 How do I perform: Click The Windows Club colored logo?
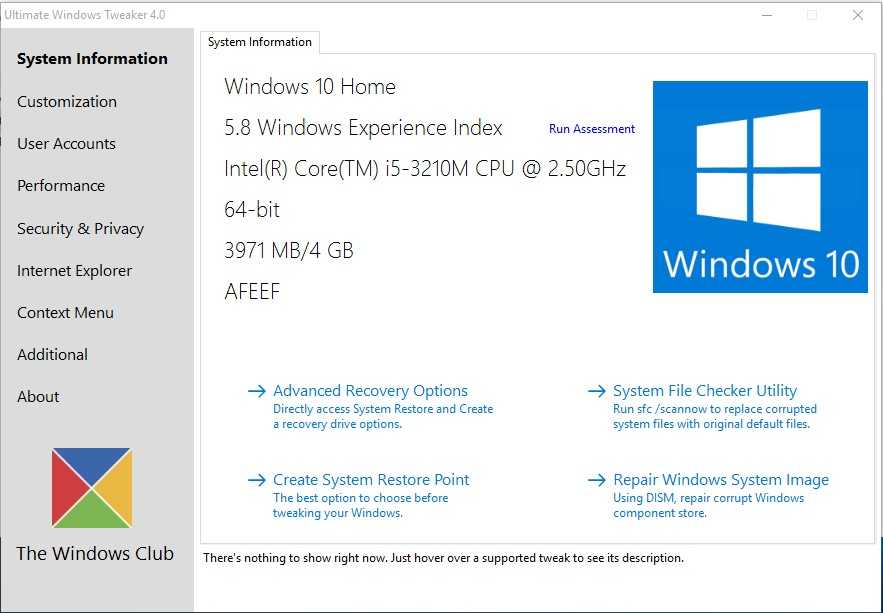coord(92,488)
